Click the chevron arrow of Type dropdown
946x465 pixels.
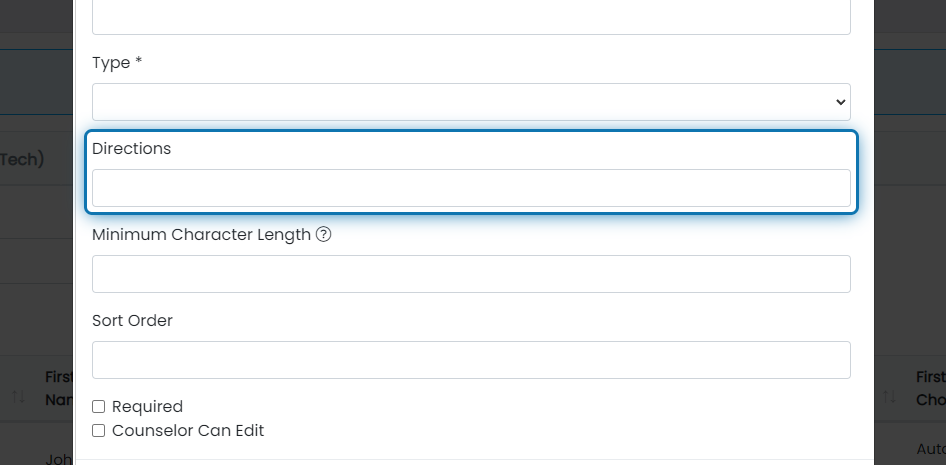tap(840, 103)
